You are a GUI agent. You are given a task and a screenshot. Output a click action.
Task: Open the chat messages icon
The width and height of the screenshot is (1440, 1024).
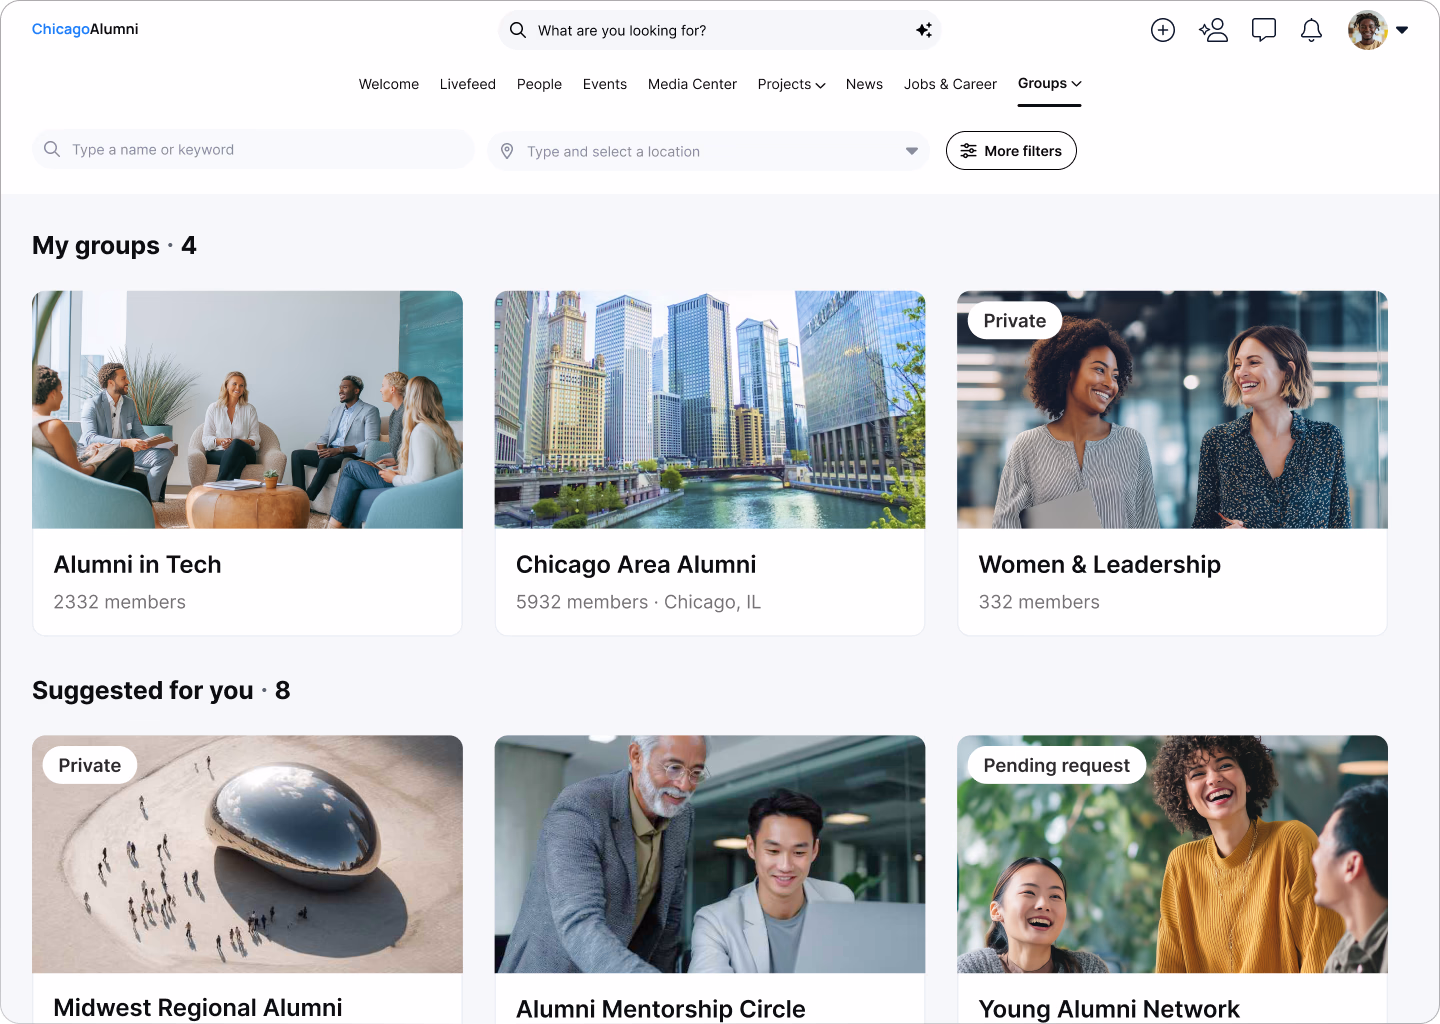[1264, 30]
